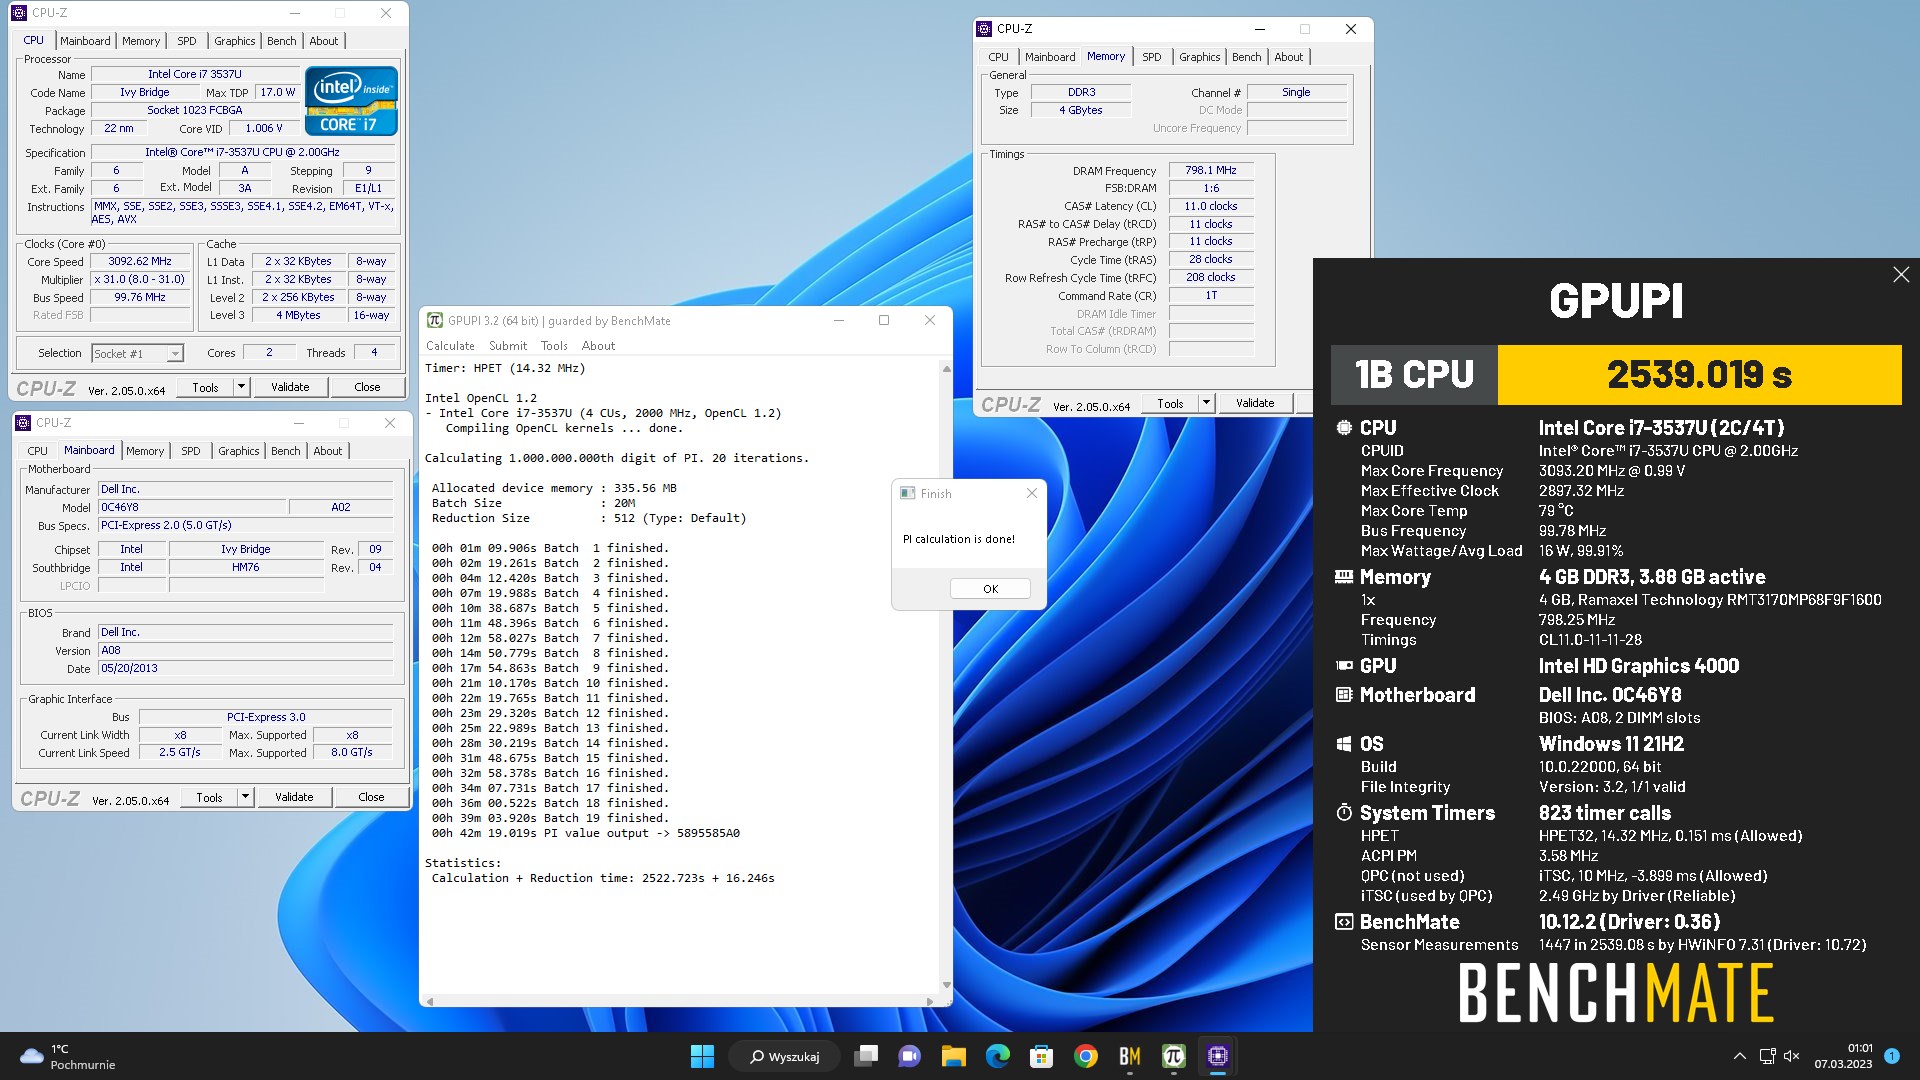Switch to Memory tab in top-left CPU-Z
1920x1080 pixels.
pos(141,41)
